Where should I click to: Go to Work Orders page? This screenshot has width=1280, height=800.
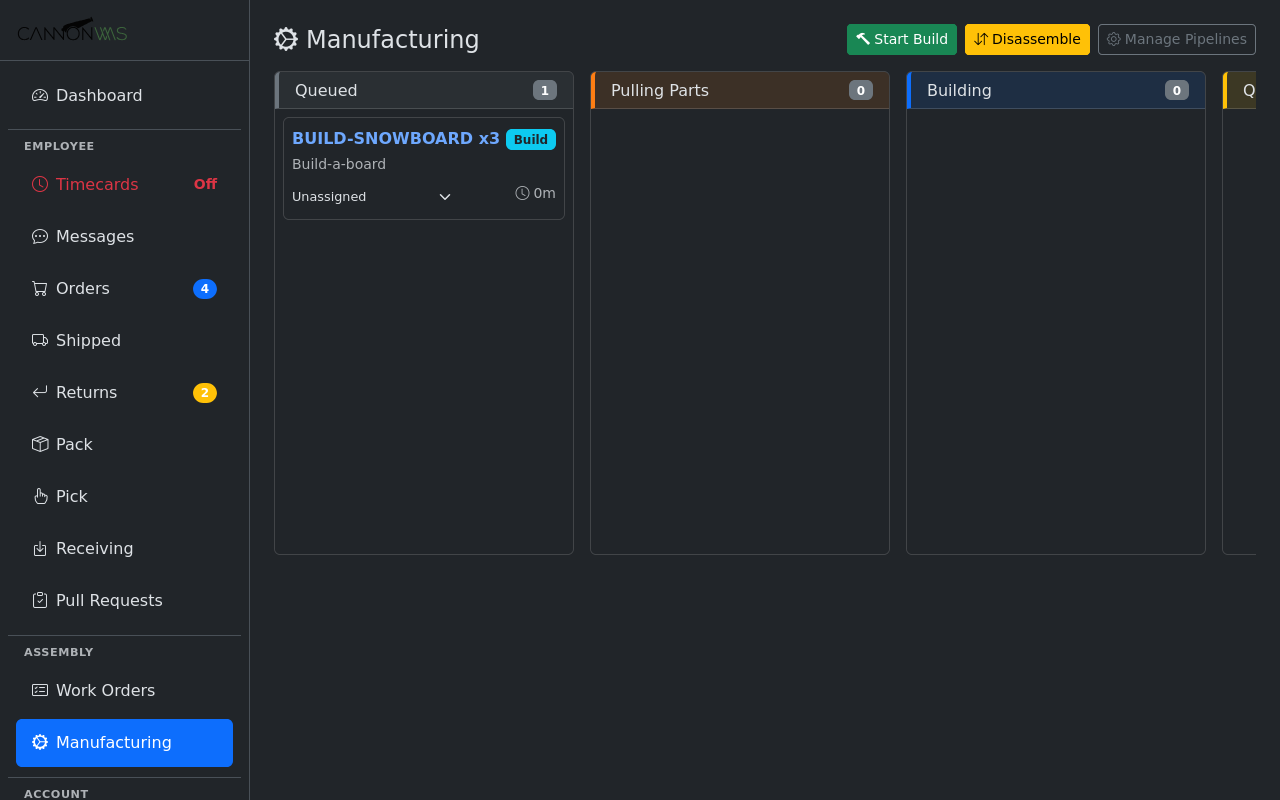pyautogui.click(x=105, y=691)
